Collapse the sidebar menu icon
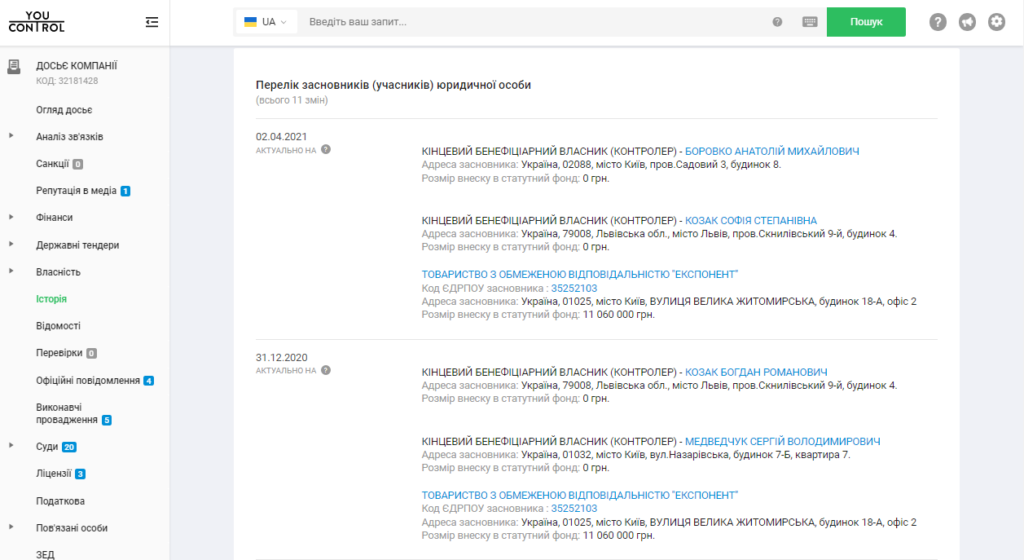 pyautogui.click(x=152, y=22)
